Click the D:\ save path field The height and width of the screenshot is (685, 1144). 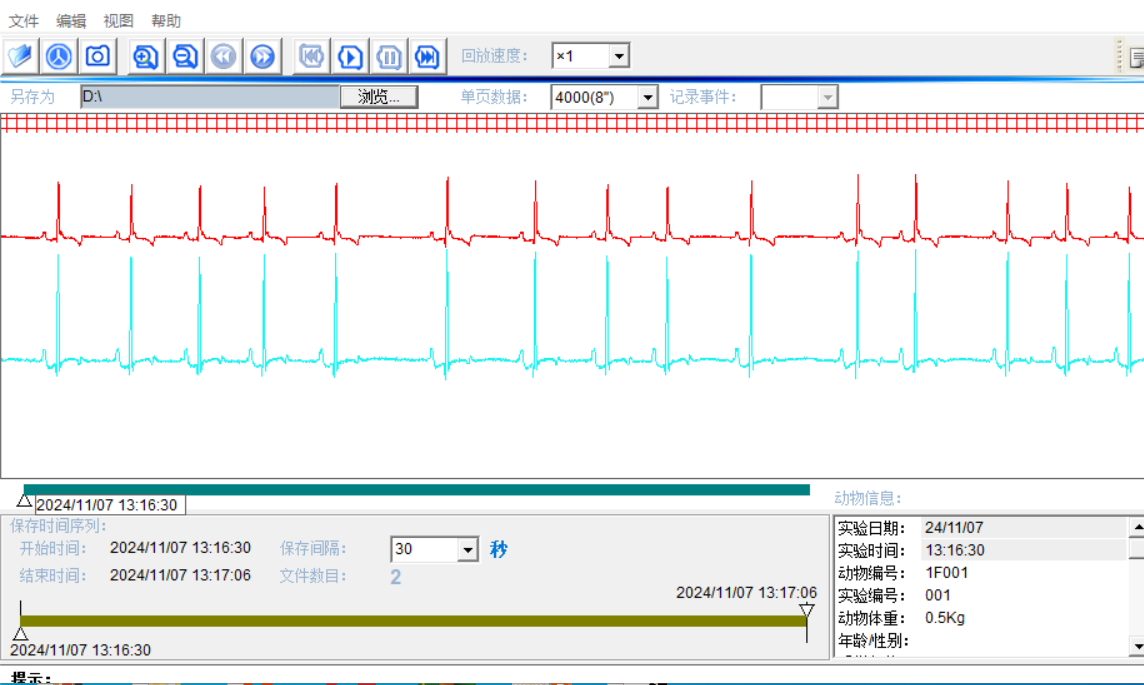point(208,97)
